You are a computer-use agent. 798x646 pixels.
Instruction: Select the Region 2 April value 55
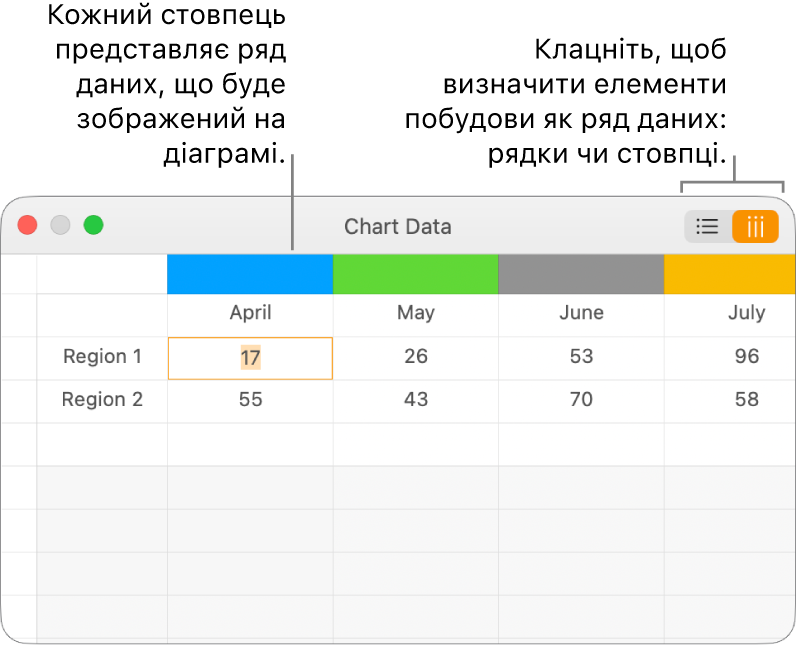[x=250, y=400]
